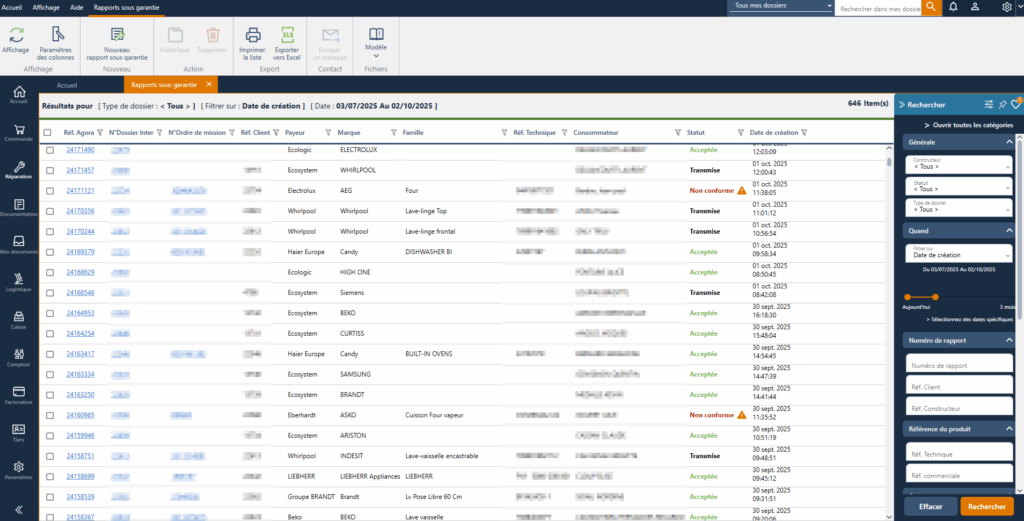1024x521 pixels.
Task: Collapse the Numéro de rapport section
Action: [1008, 340]
